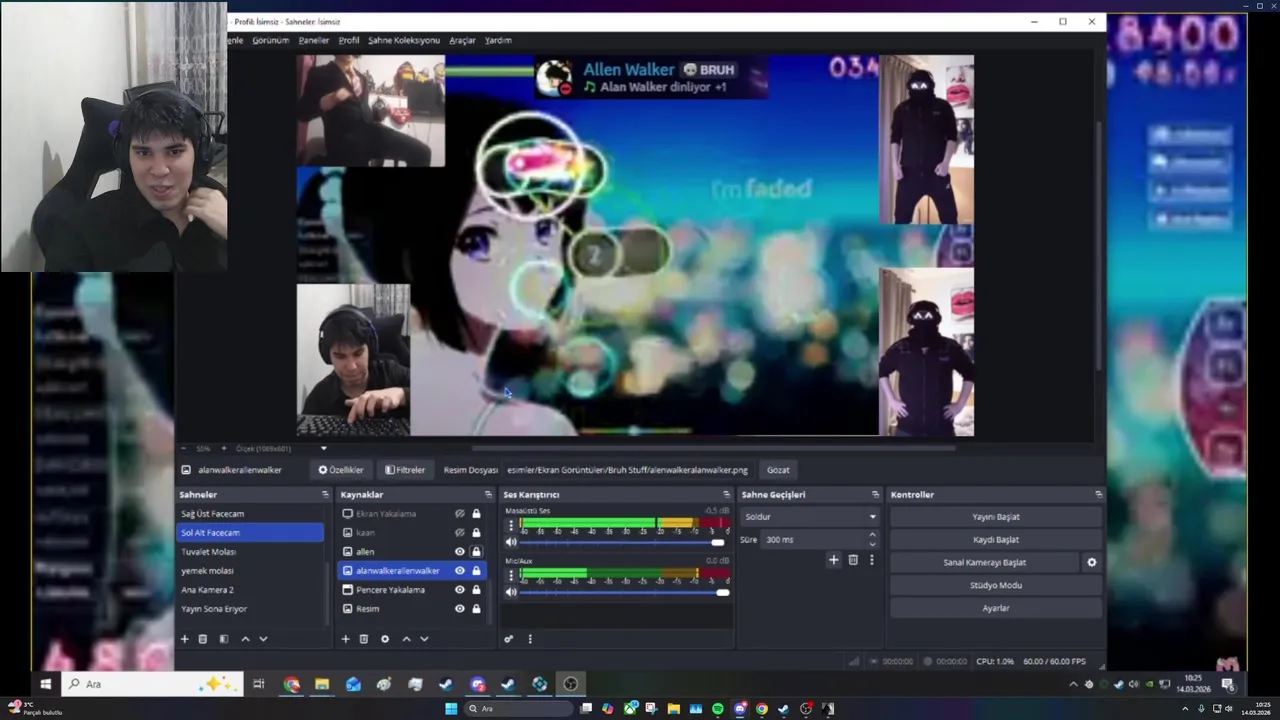This screenshot has height=720, width=1280.
Task: Move the selected source up in Kaynaklar
Action: point(406,639)
